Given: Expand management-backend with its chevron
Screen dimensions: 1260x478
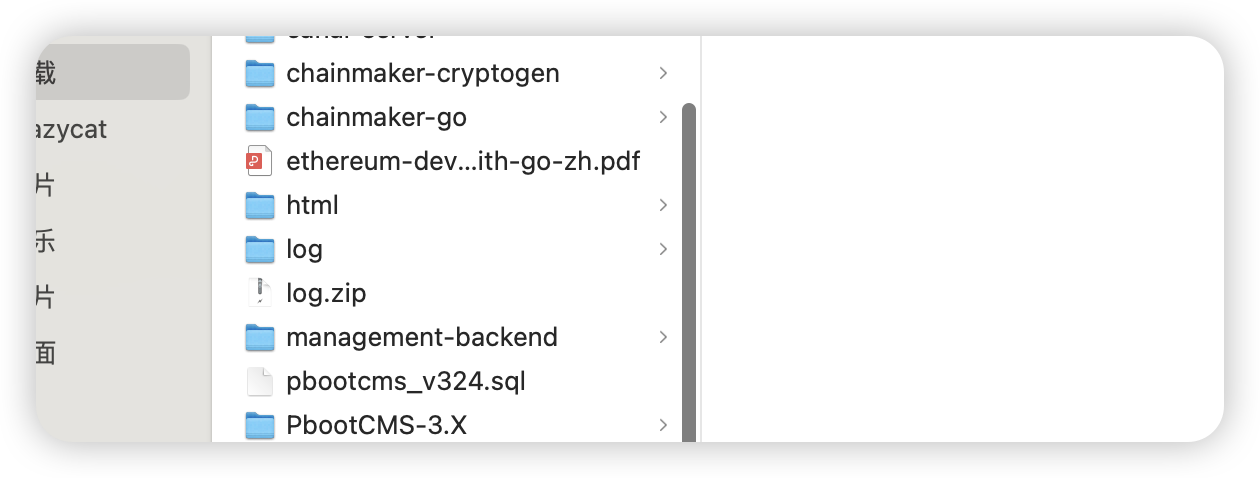Looking at the screenshot, I should point(663,337).
